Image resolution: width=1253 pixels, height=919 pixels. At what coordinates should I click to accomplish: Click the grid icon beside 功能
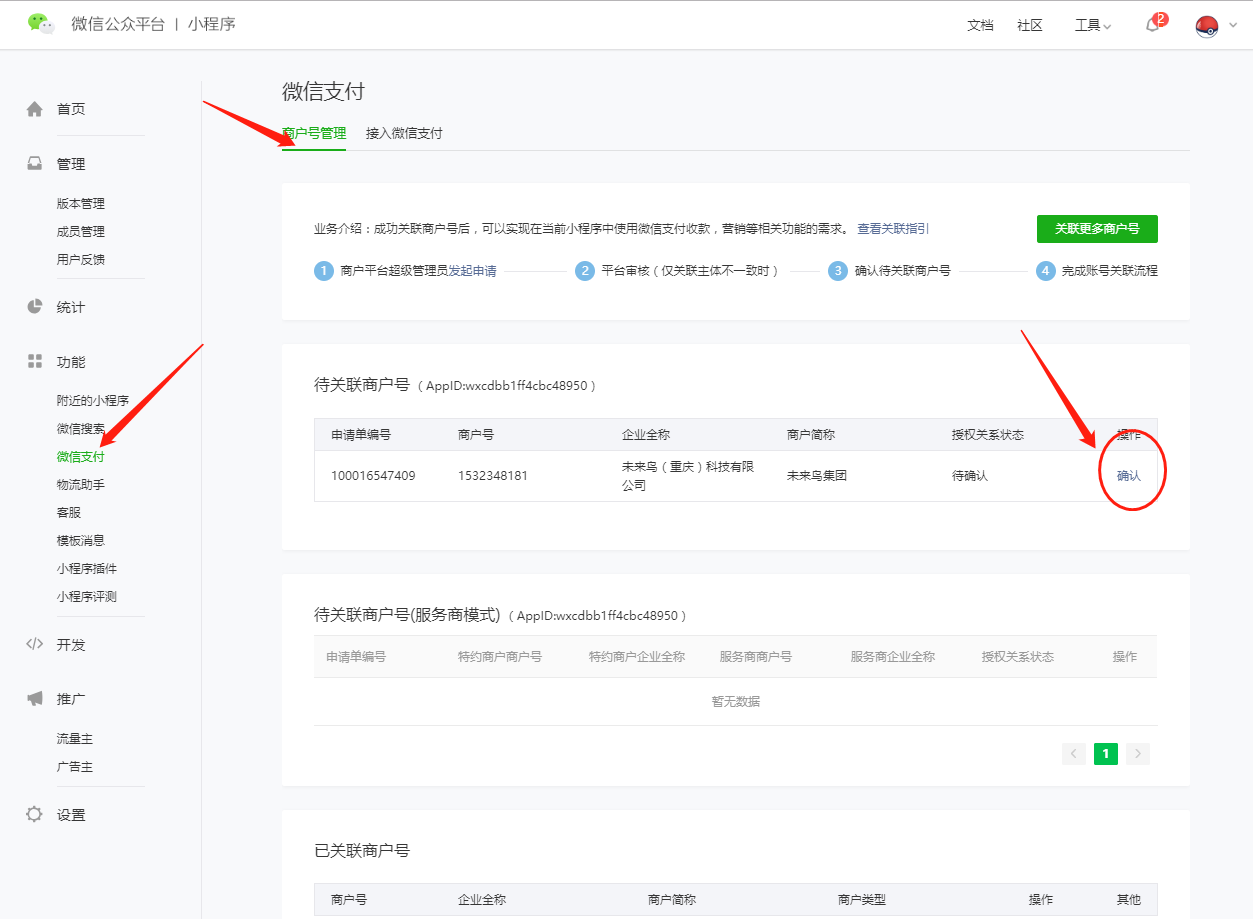point(35,361)
